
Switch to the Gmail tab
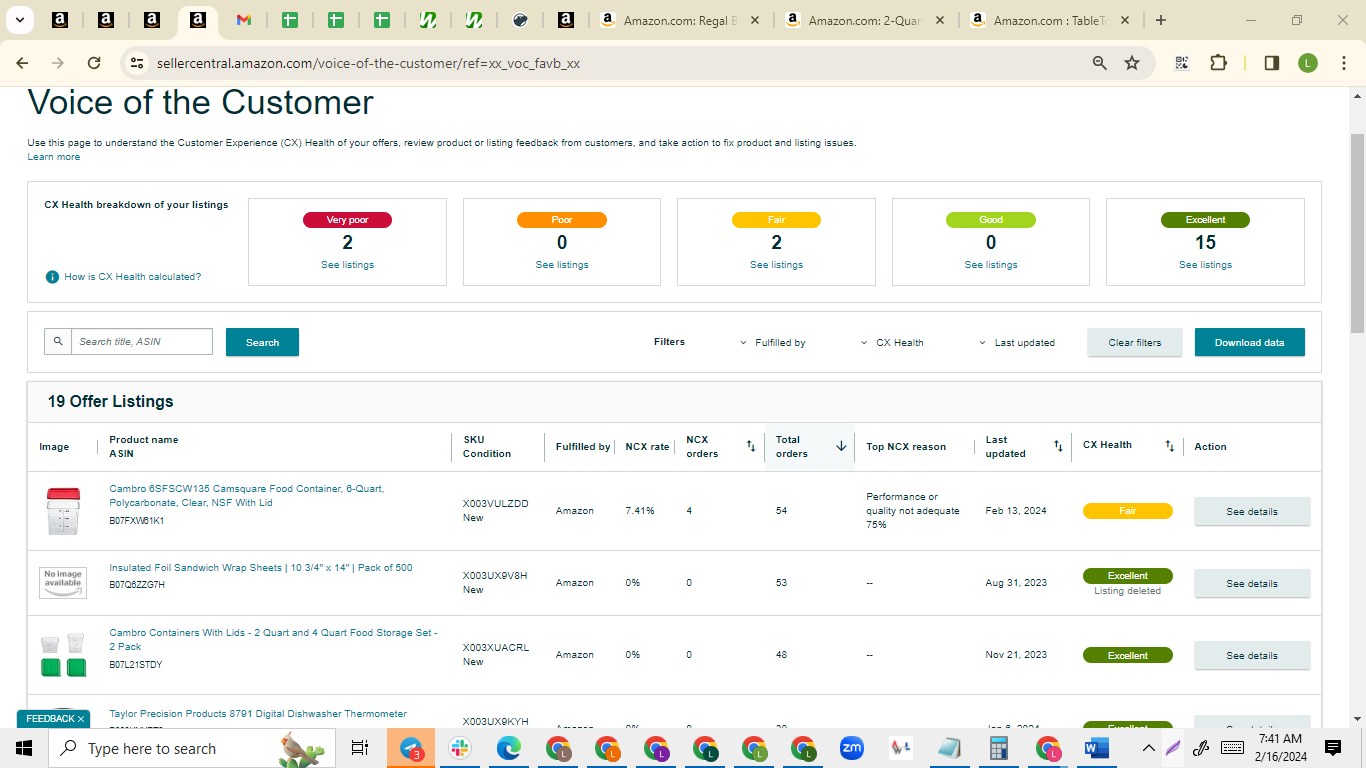[244, 20]
